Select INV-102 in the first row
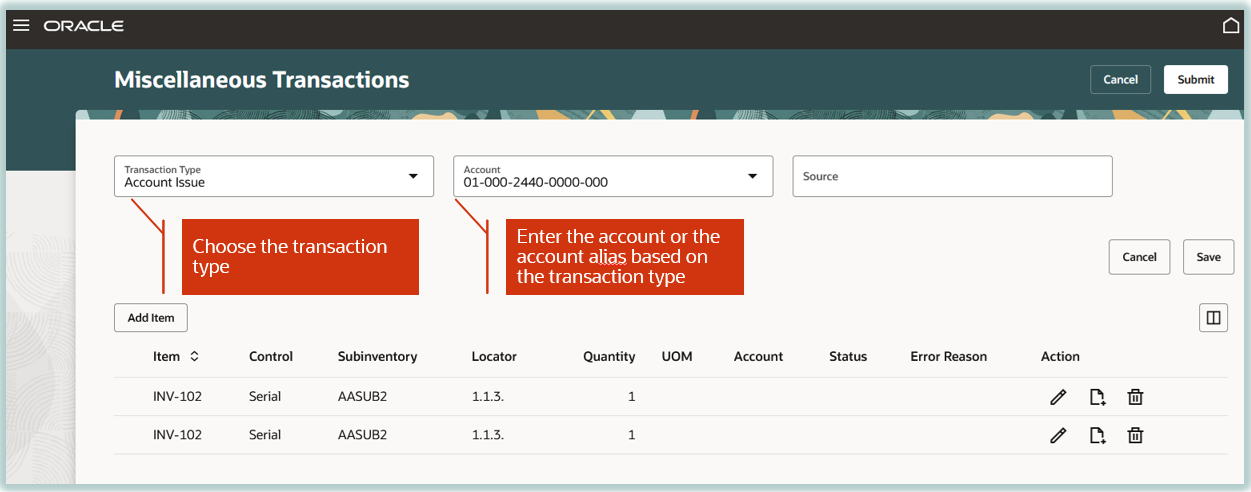The width and height of the screenshot is (1251, 492). click(177, 397)
